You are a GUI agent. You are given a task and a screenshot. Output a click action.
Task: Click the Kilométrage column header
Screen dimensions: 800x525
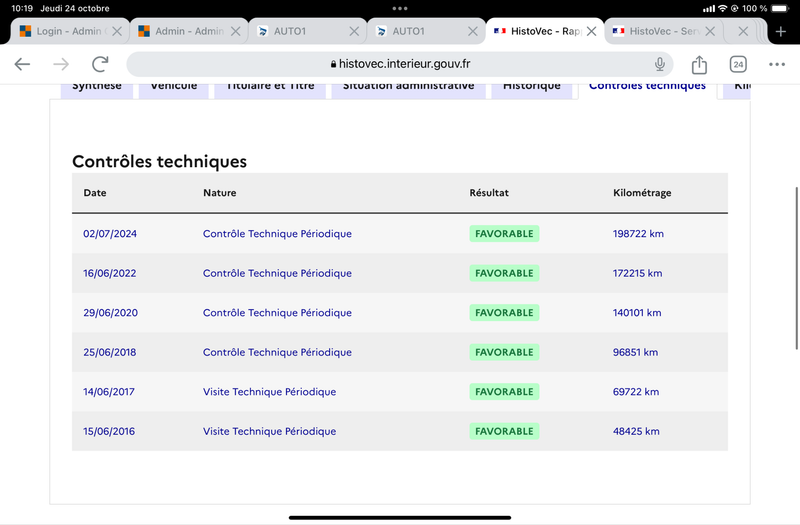pyautogui.click(x=642, y=193)
